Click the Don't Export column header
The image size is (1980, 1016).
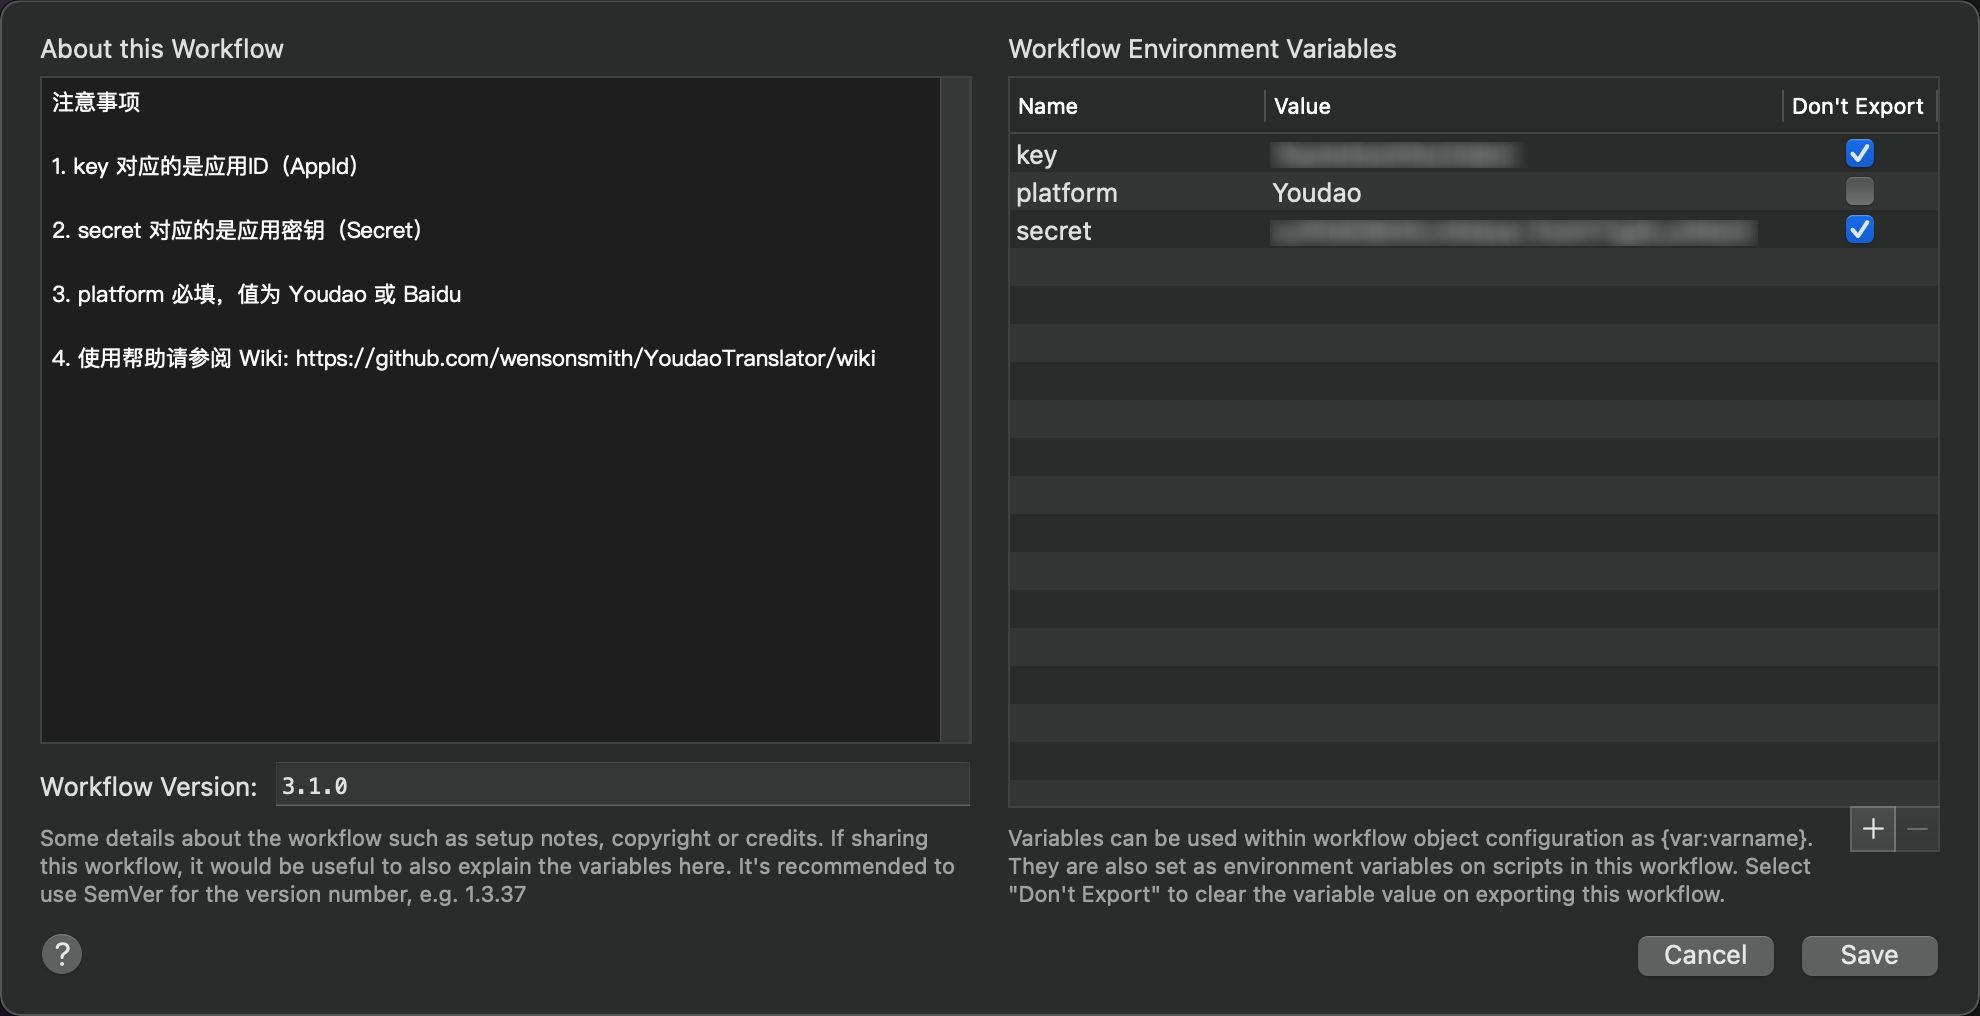[x=1857, y=106]
